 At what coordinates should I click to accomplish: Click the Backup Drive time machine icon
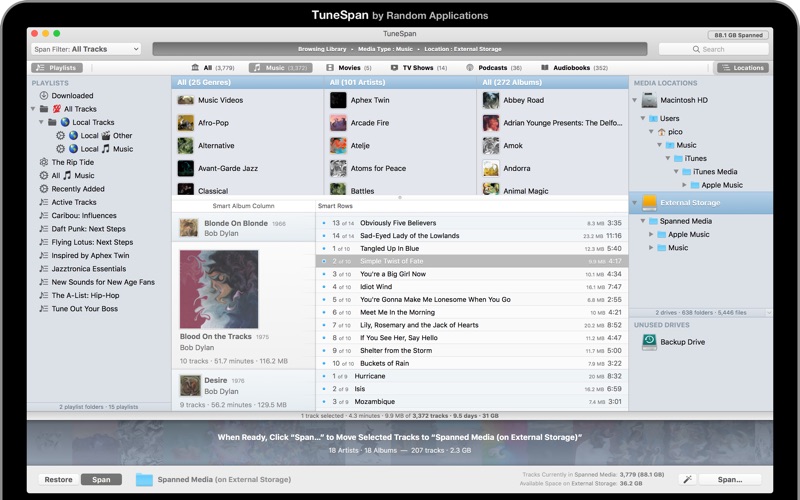coord(649,342)
